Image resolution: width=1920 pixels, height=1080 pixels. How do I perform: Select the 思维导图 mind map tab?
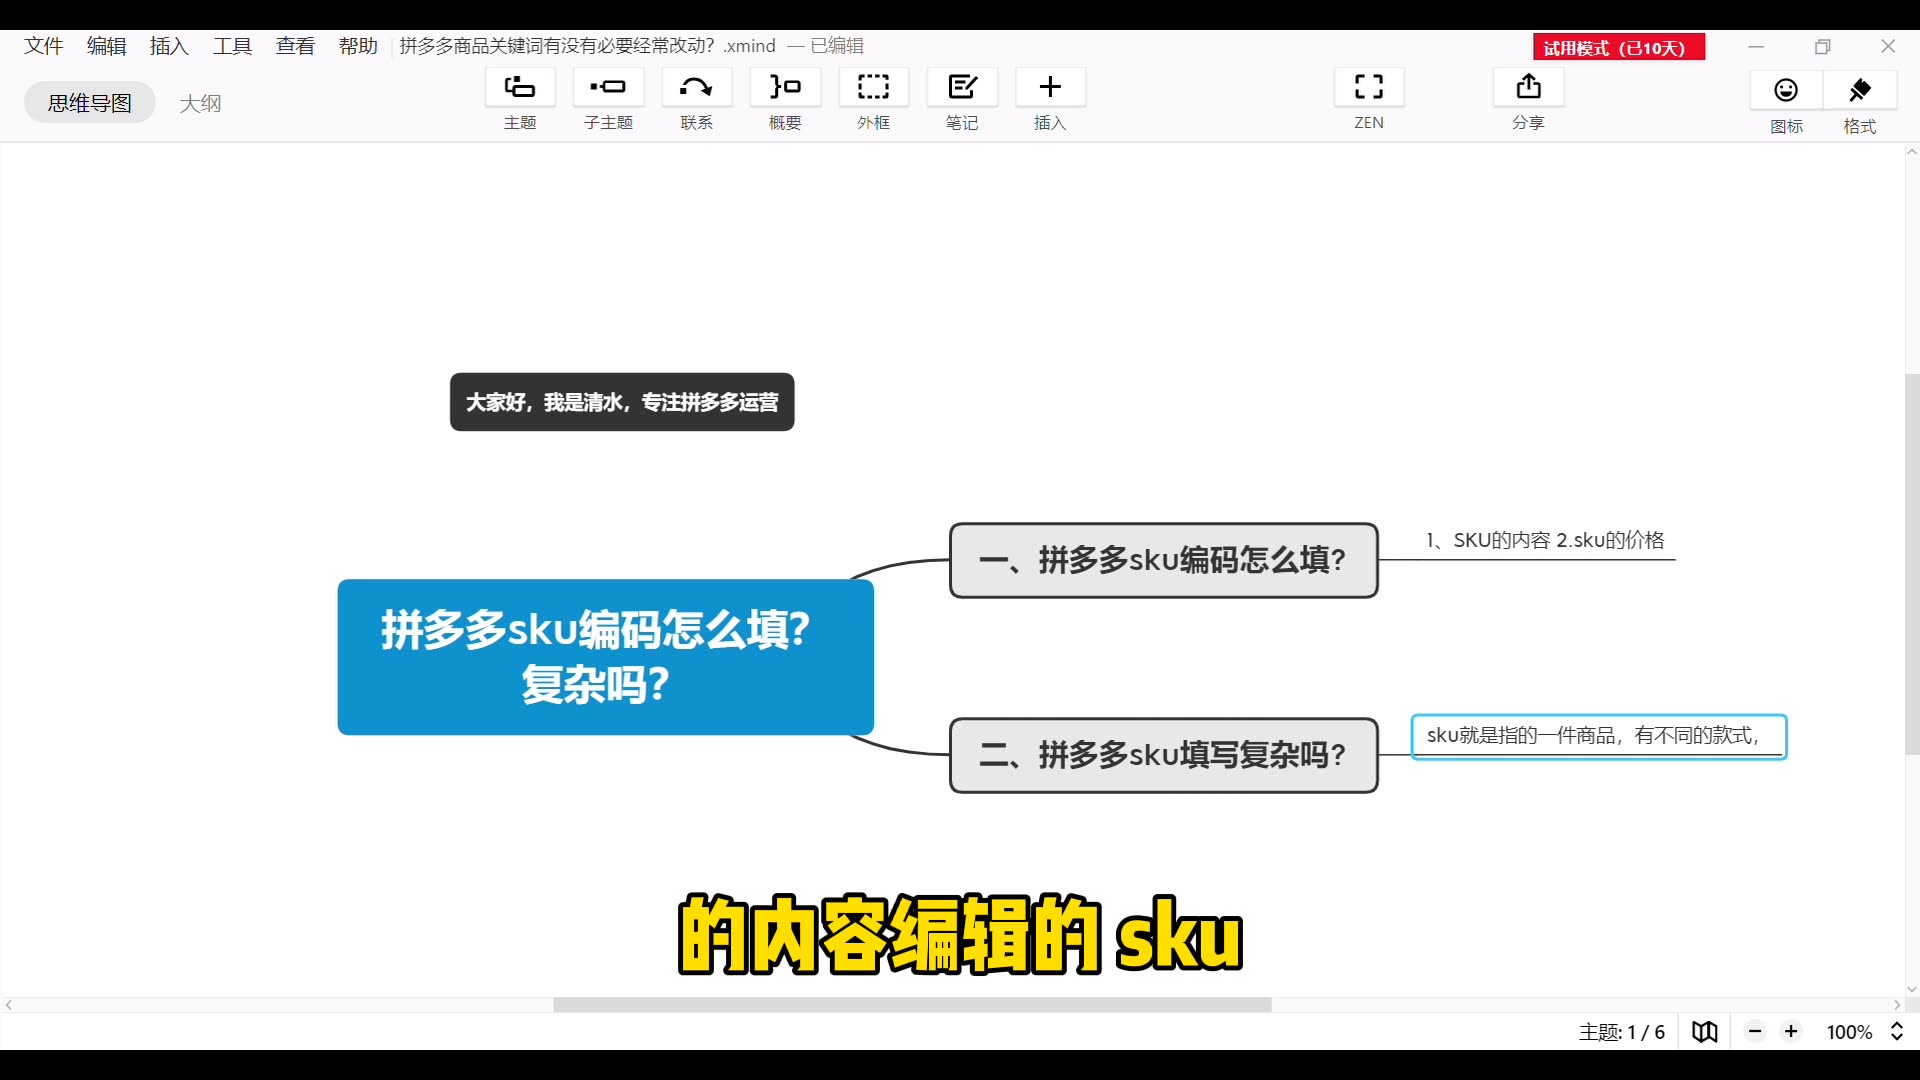coord(89,102)
